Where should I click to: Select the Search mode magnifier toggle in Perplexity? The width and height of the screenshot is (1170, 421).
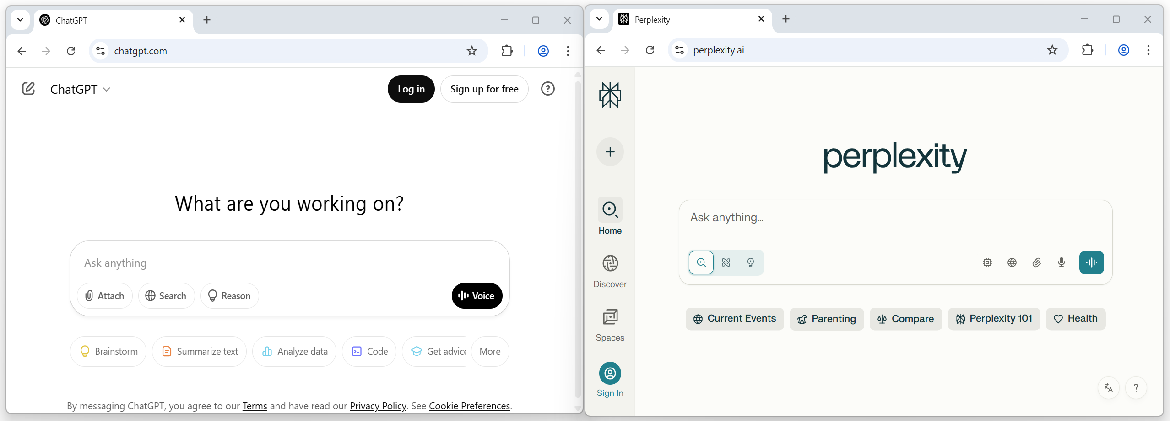point(701,263)
